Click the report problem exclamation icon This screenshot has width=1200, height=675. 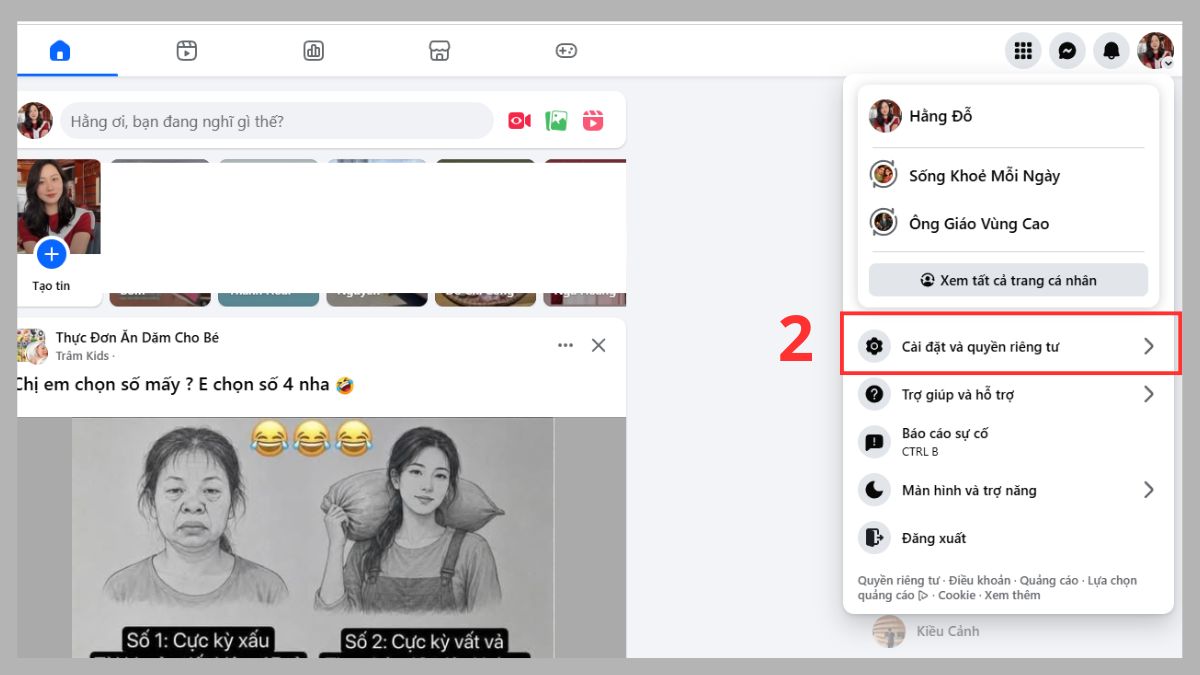(874, 442)
